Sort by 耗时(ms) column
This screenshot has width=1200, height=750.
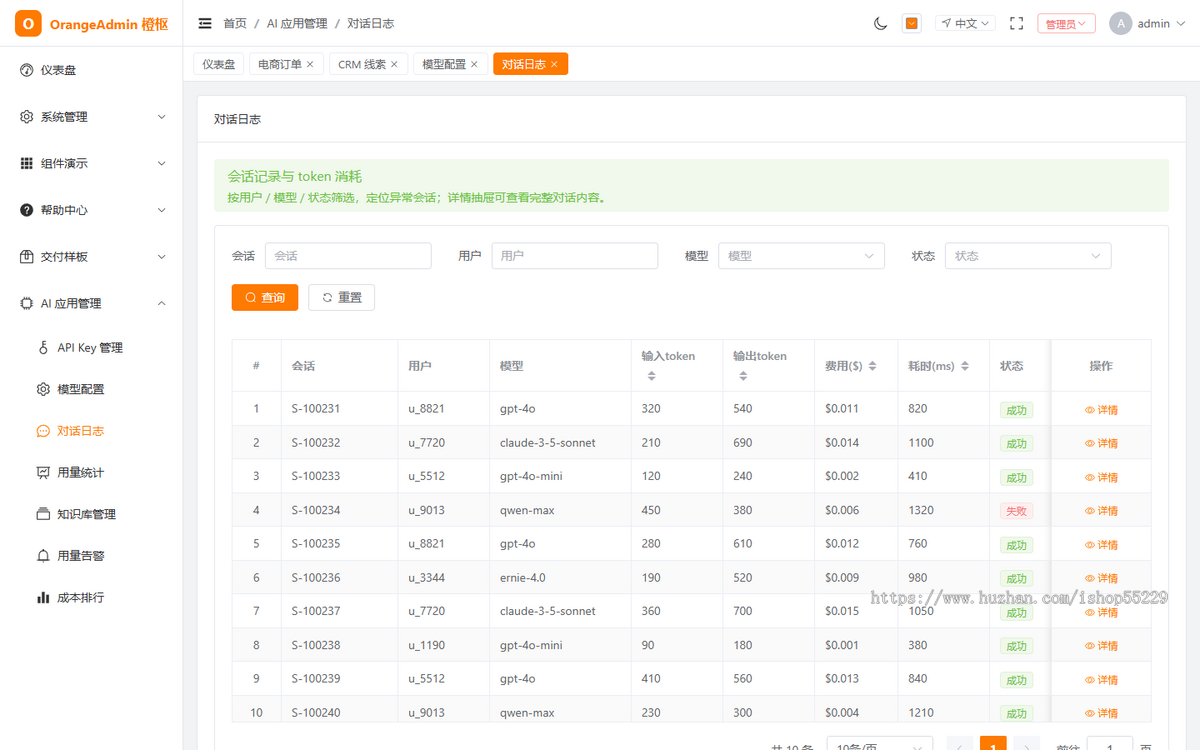click(x=964, y=366)
